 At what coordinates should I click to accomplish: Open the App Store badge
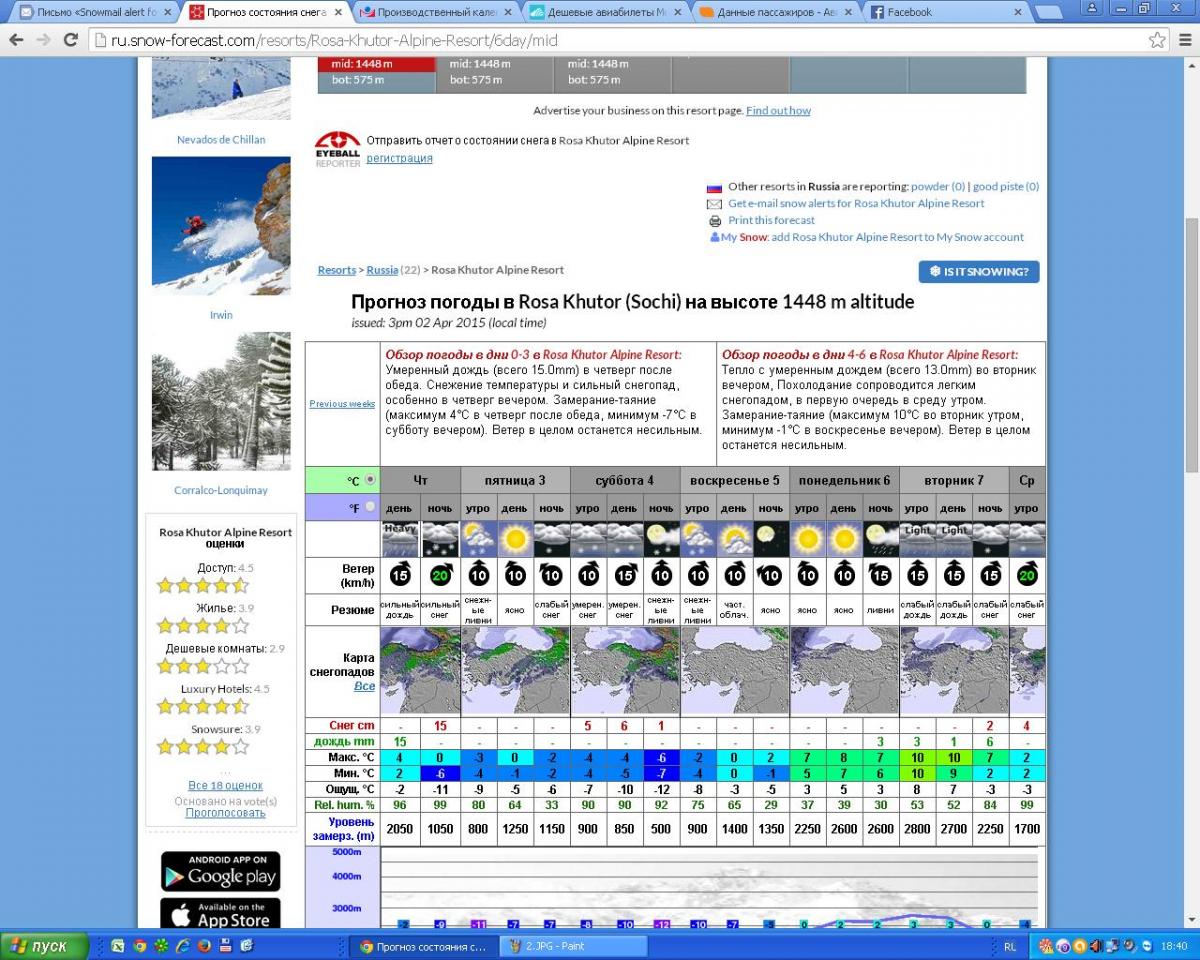[220, 914]
